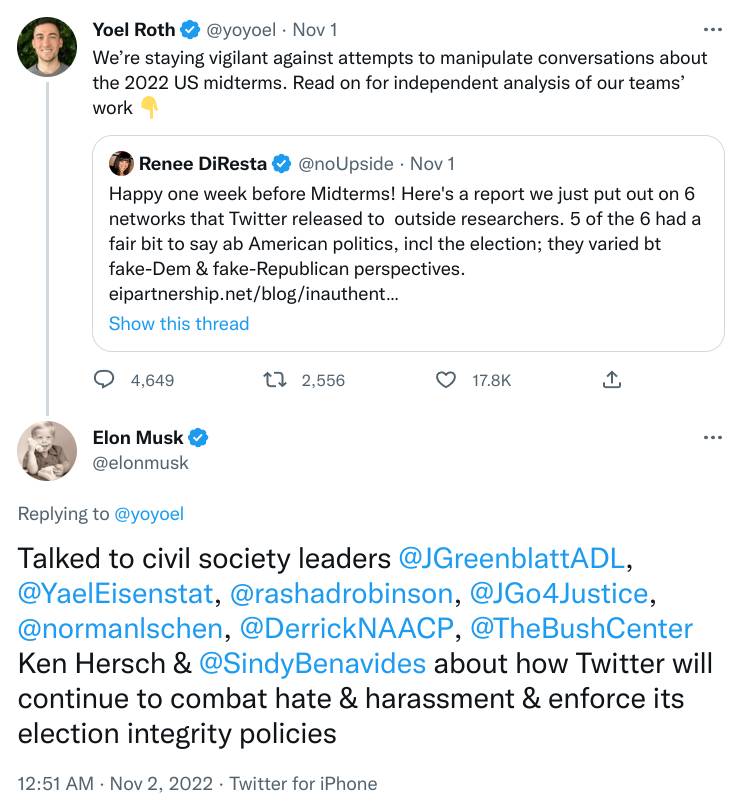740x810 pixels.
Task: Click the reply icon under Yoel Roth's tweet
Action: (105, 380)
